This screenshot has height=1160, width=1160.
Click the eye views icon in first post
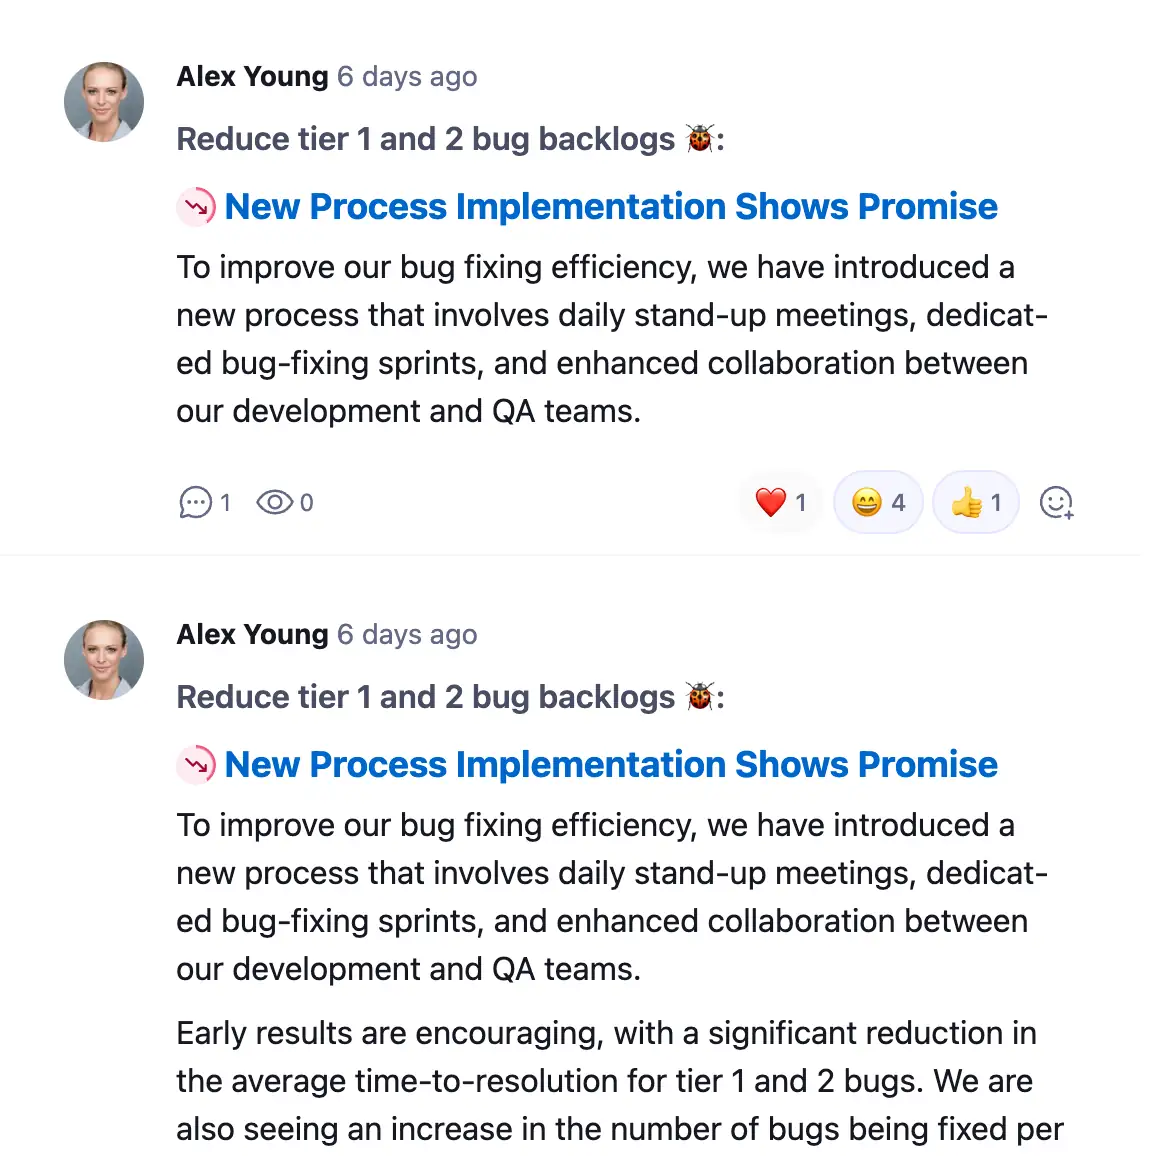point(275,502)
